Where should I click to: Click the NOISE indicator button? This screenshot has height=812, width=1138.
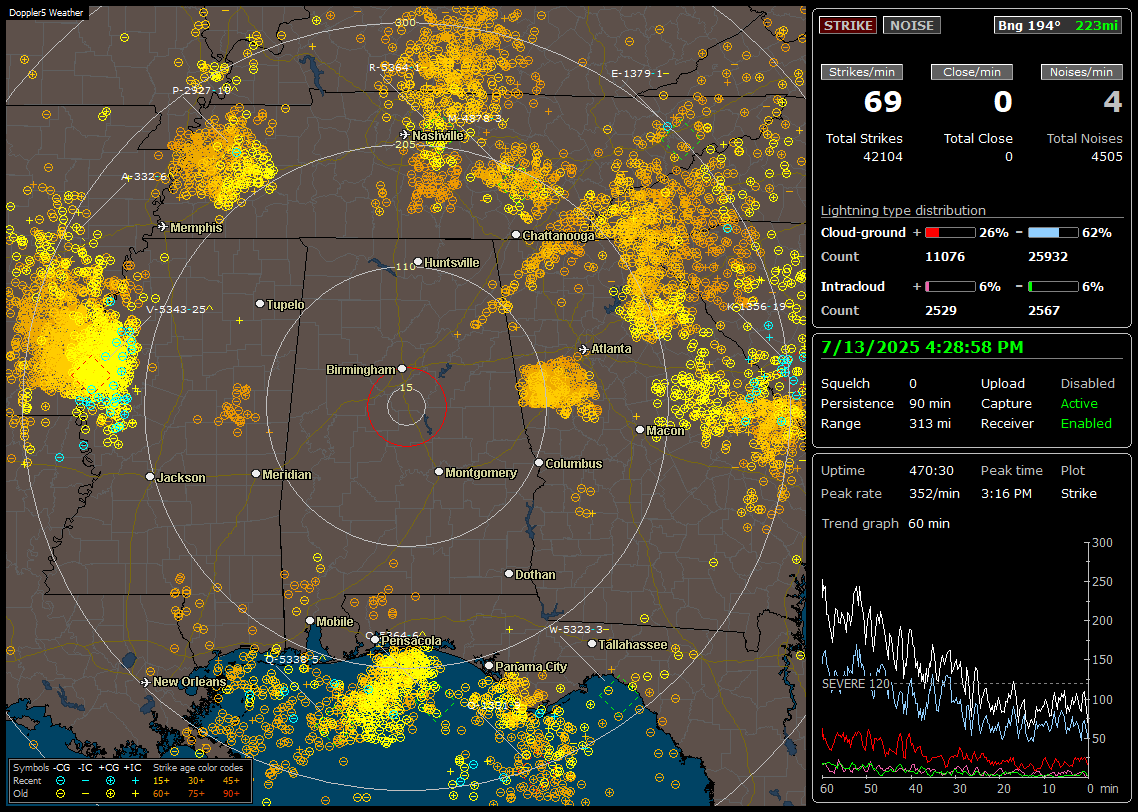912,25
